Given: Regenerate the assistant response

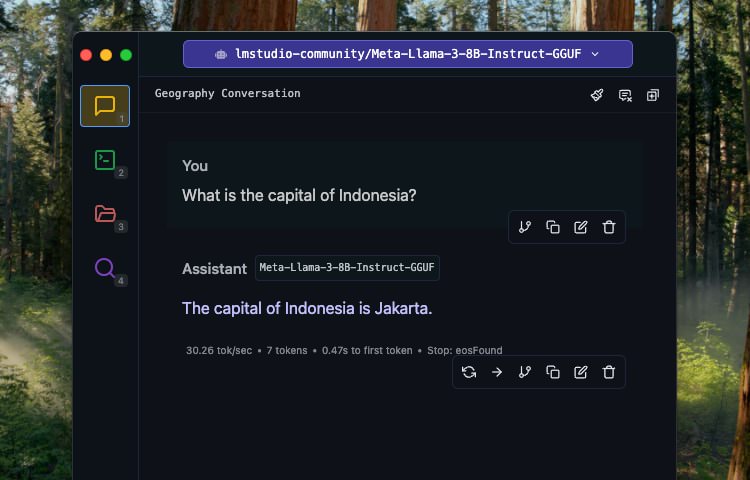Looking at the screenshot, I should (x=469, y=372).
